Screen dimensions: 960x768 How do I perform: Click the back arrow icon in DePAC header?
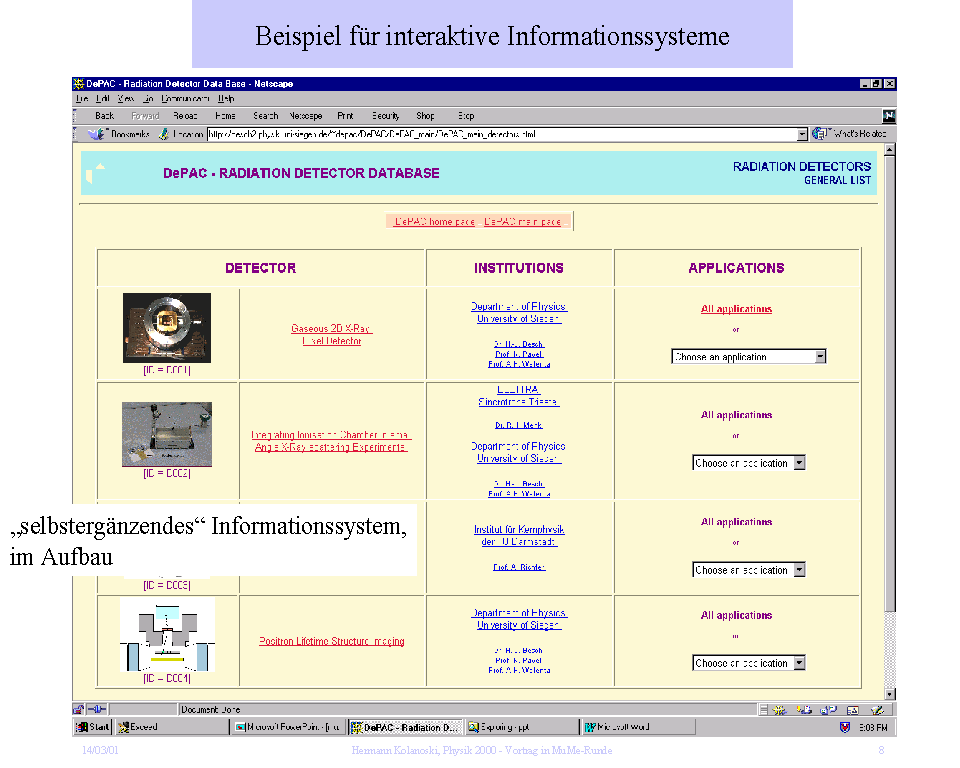[x=95, y=173]
